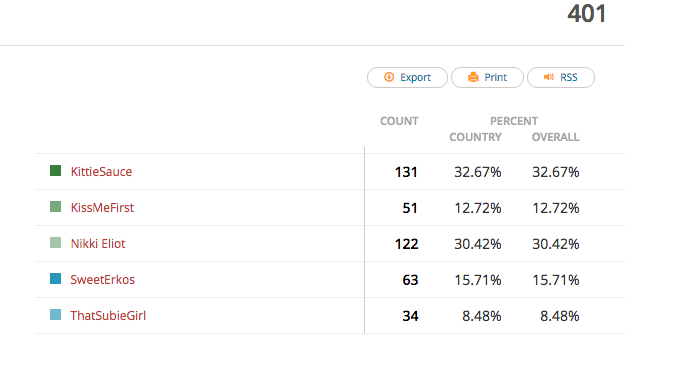673x381 pixels.
Task: Select SweetErkos blue swatch
Action: click(x=55, y=279)
